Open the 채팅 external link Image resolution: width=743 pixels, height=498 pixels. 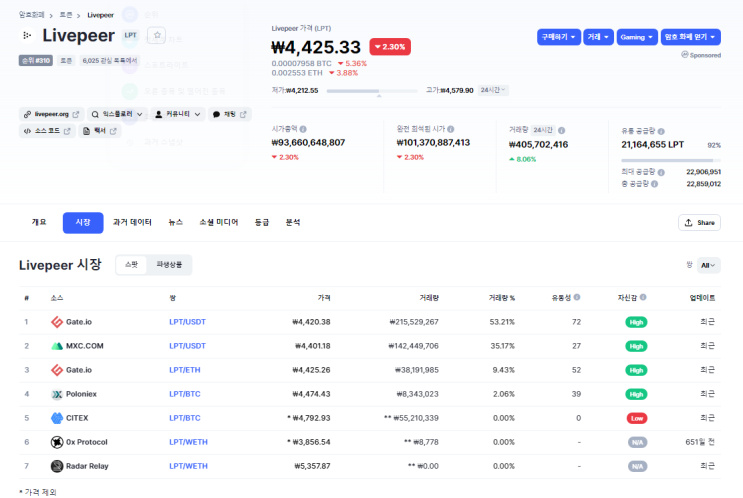tap(229, 114)
